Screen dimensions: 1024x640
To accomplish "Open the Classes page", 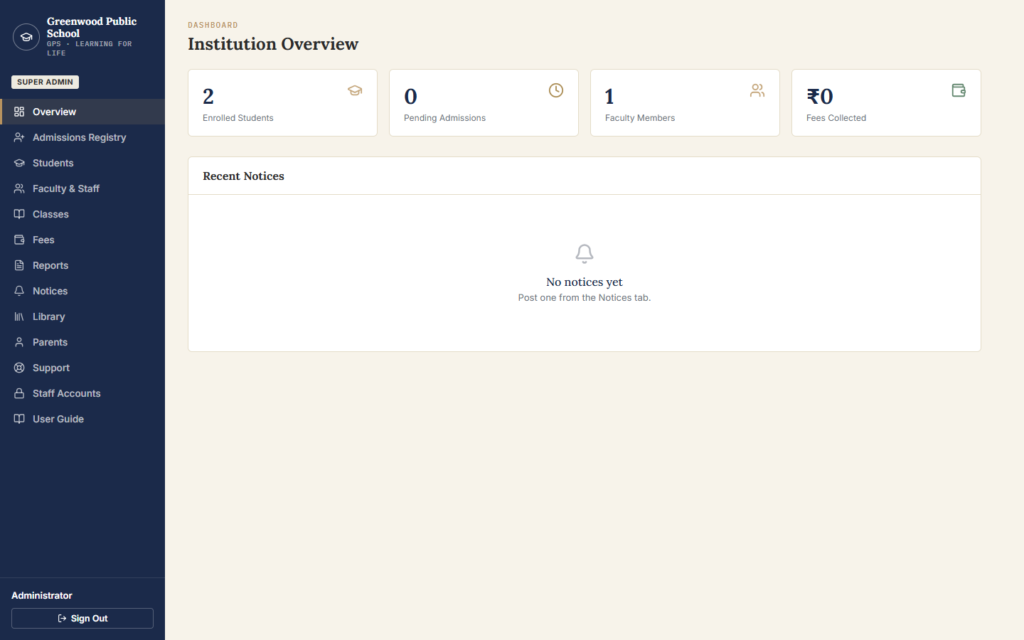I will click(82, 214).
